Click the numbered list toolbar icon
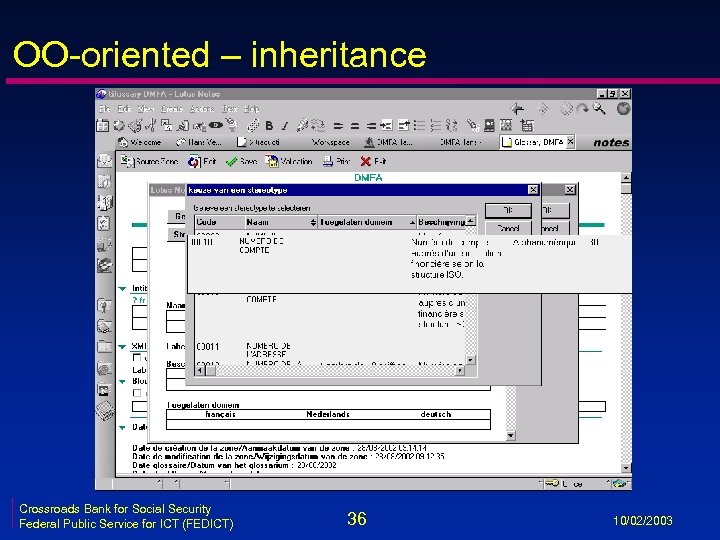 coord(436,125)
